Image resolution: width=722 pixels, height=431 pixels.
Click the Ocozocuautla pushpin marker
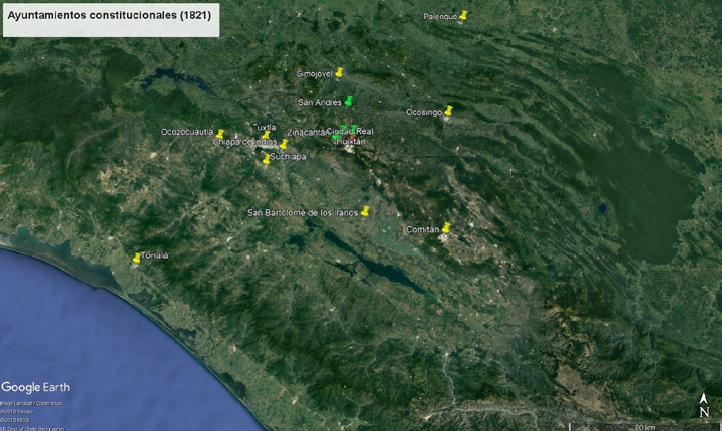[x=220, y=133]
